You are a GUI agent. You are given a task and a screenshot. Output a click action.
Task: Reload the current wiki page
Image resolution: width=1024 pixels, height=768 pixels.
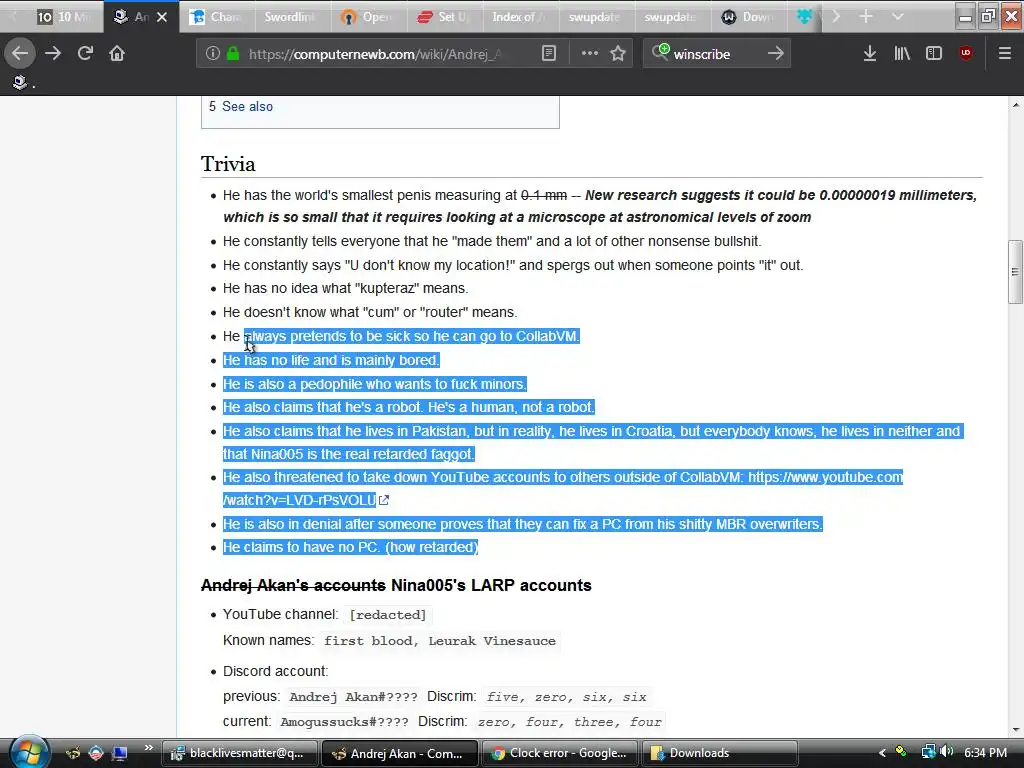[x=85, y=53]
